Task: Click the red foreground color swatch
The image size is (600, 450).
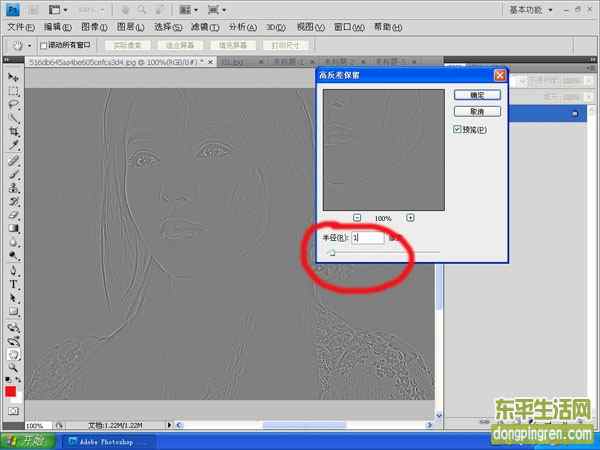Action: click(11, 391)
